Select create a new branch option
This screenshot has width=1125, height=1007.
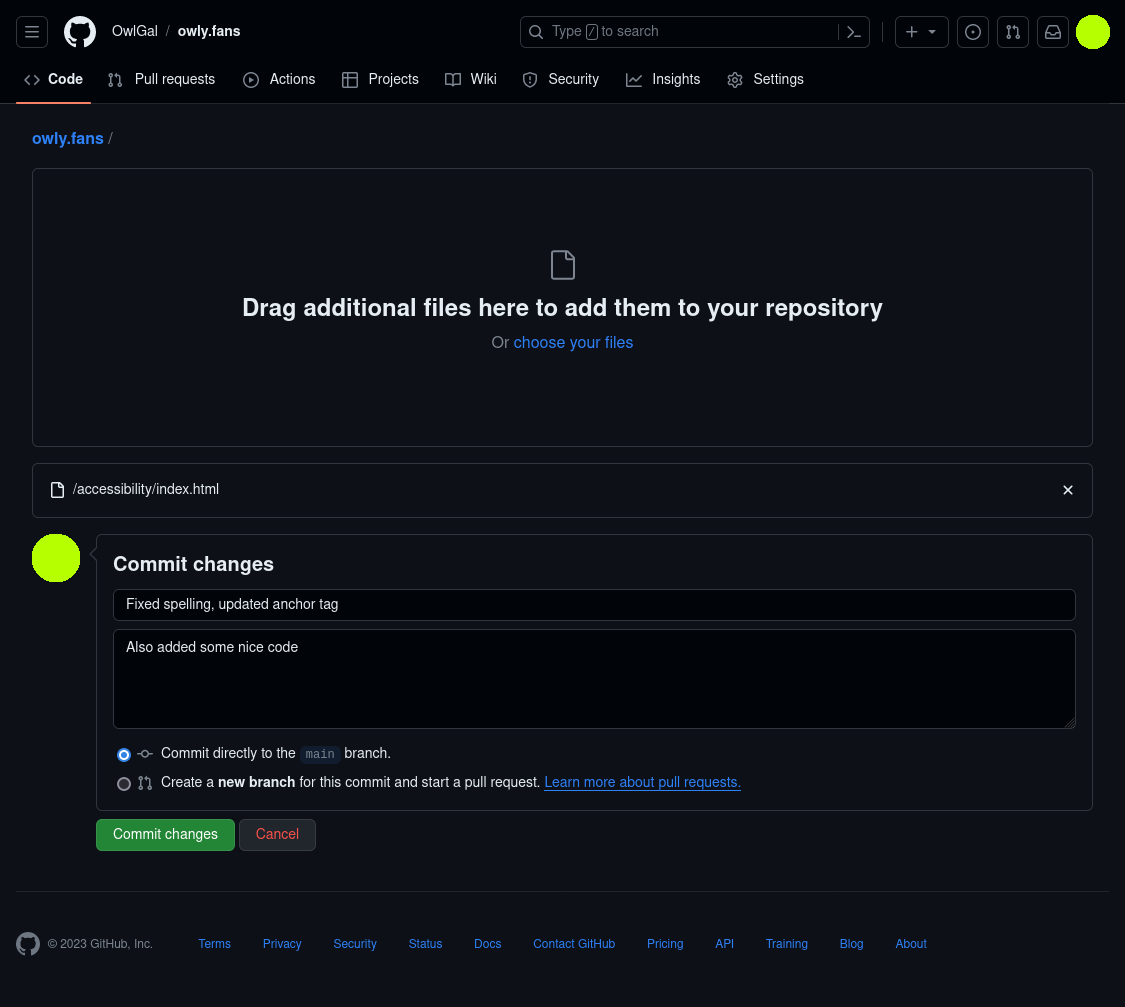tap(124, 784)
